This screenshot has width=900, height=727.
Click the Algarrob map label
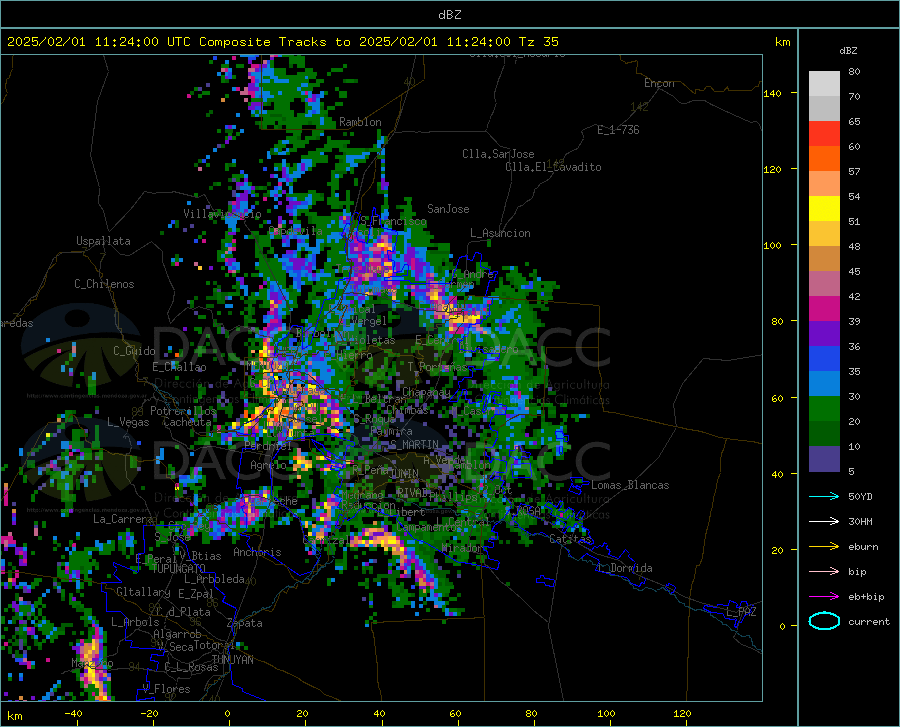[177, 634]
